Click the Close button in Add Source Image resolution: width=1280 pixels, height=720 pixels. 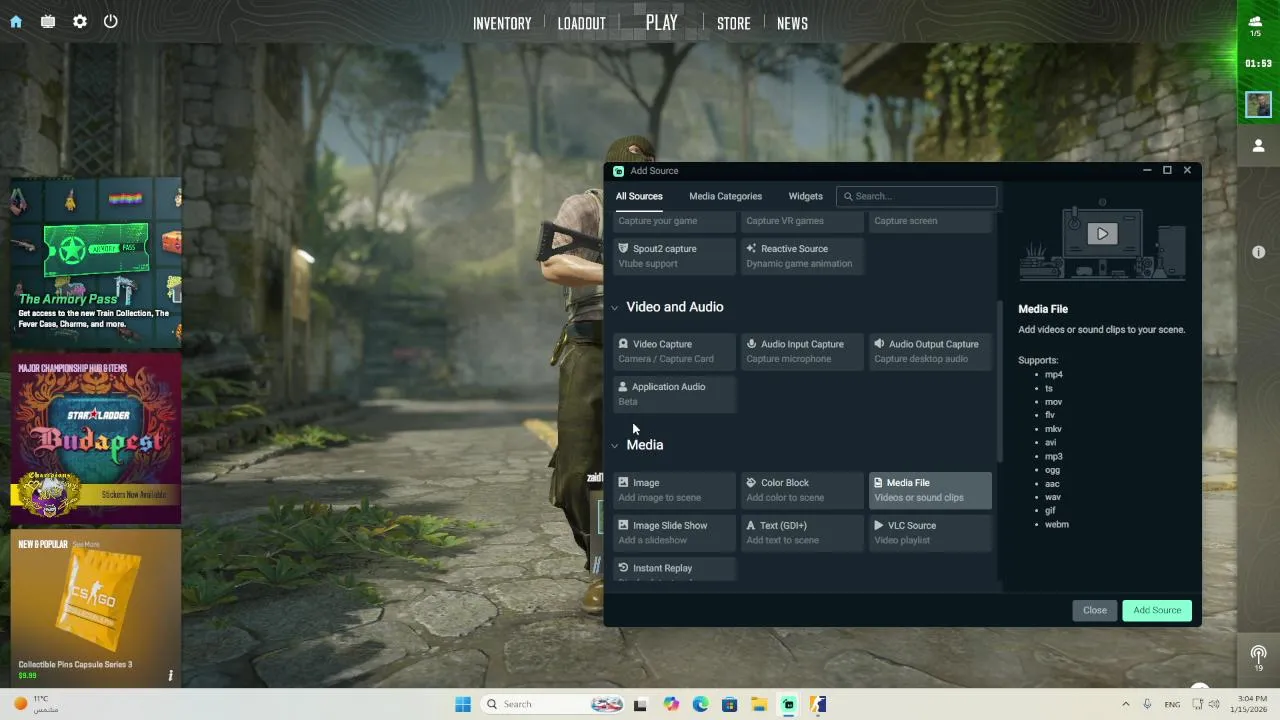click(1095, 610)
